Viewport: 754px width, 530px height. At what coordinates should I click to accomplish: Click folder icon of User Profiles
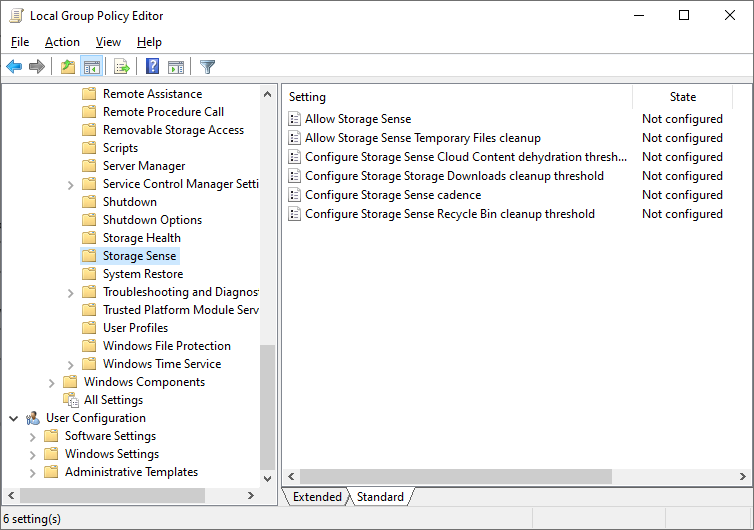[x=89, y=328]
